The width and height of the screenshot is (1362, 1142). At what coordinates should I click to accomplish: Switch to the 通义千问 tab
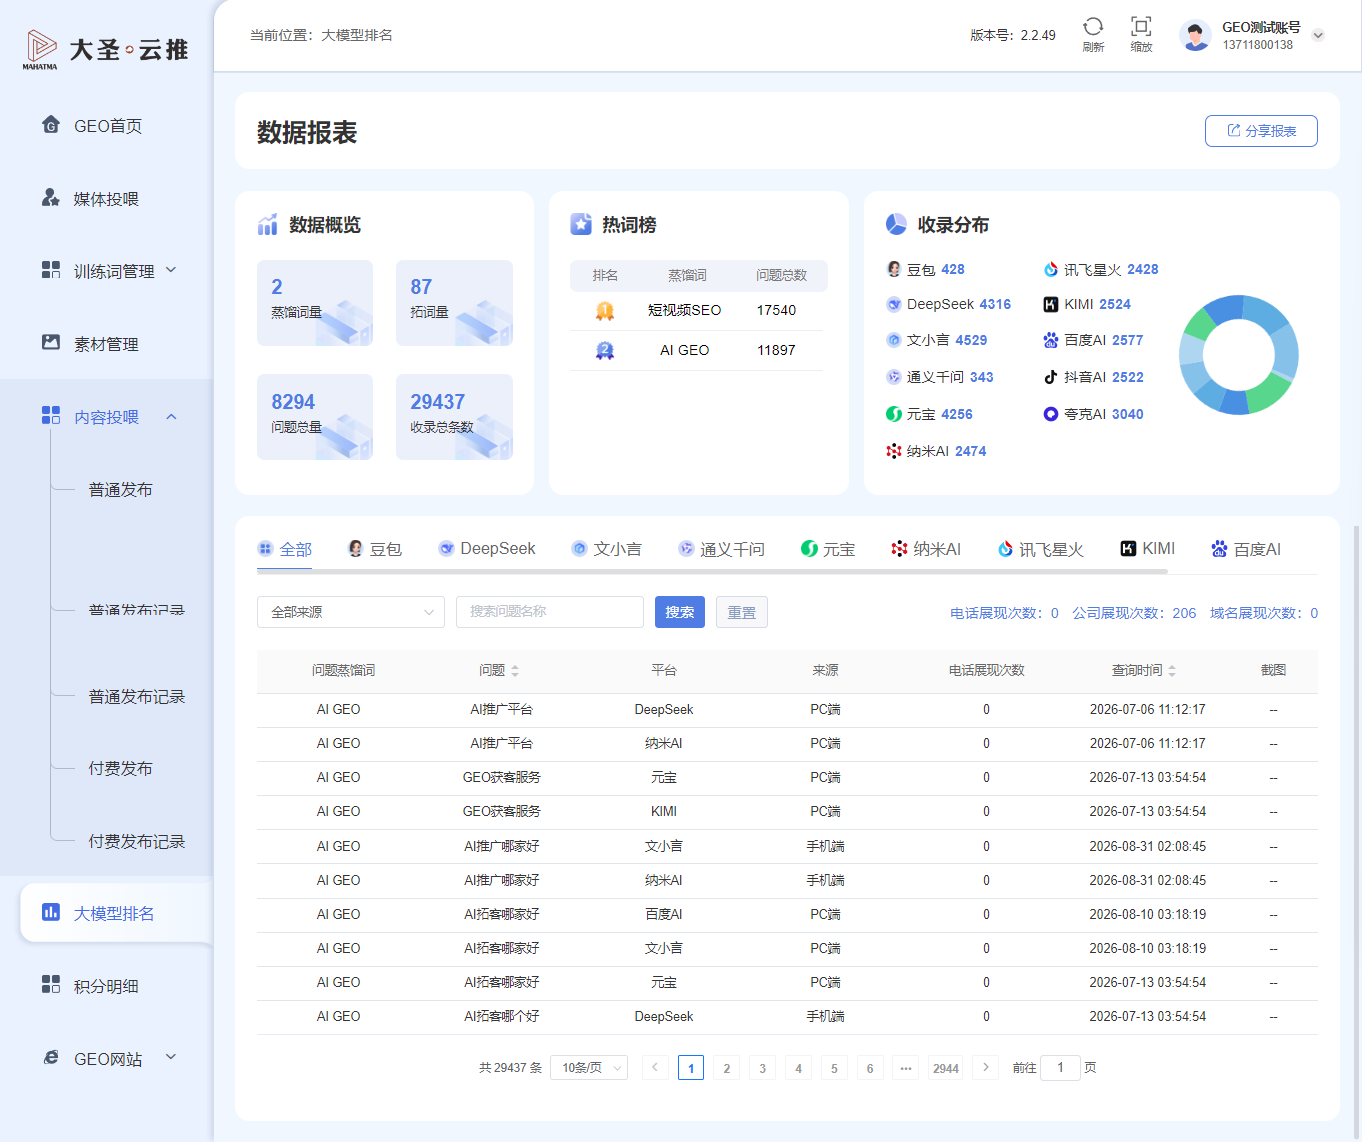(721, 549)
